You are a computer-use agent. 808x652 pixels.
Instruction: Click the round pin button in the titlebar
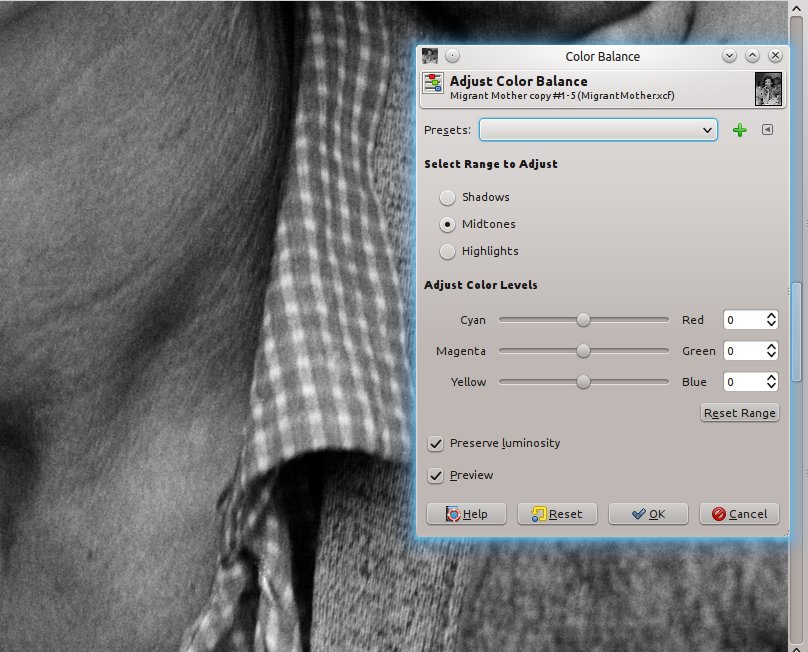[x=452, y=56]
